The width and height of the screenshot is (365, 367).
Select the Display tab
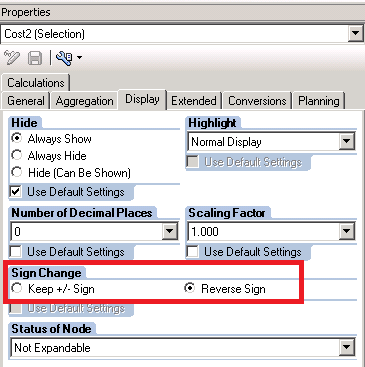point(142,99)
